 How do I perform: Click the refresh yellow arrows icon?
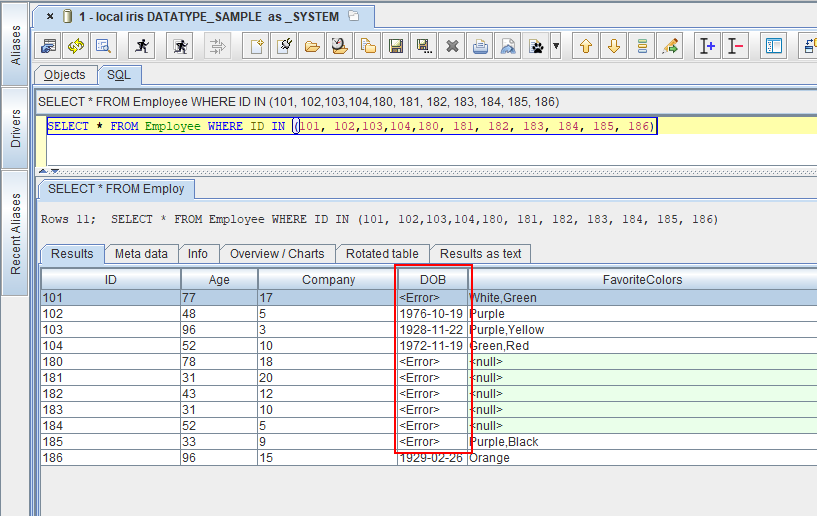76,46
